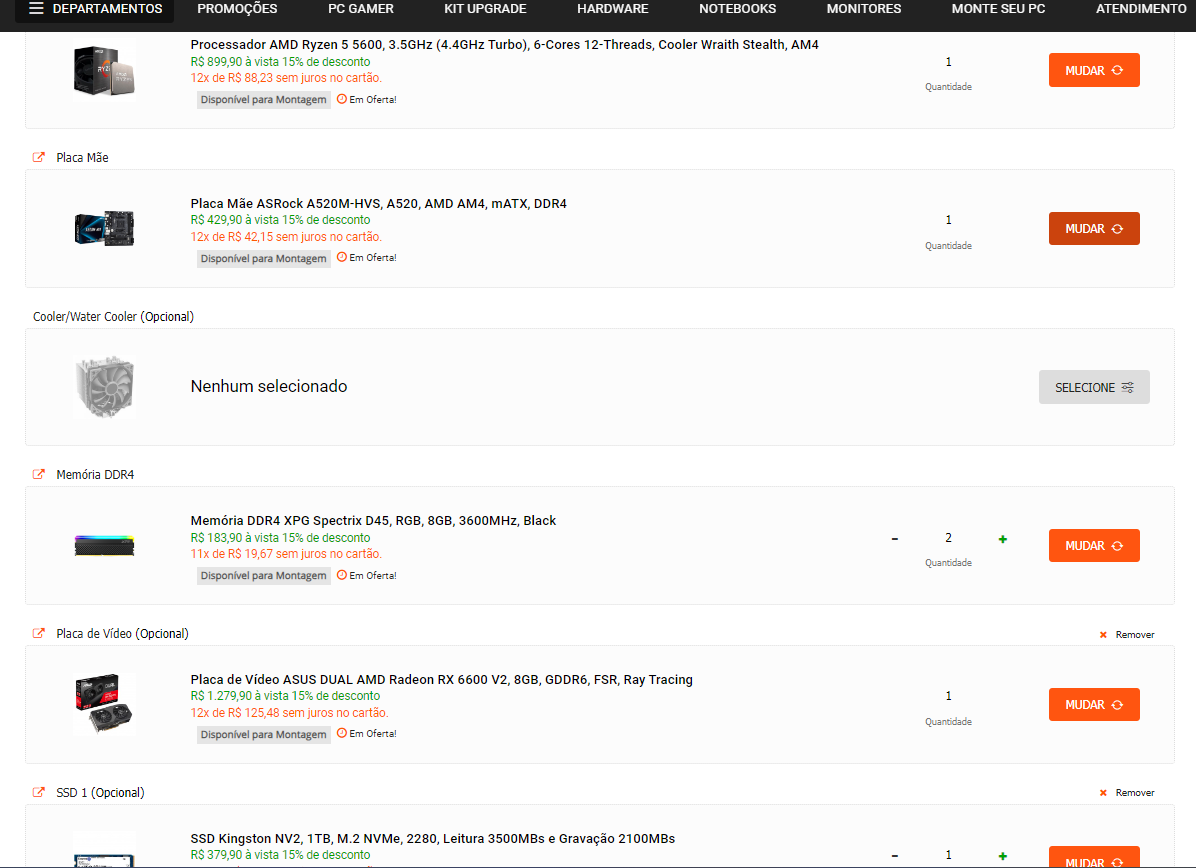Go to the PROMOÇÕES menu item
This screenshot has height=868, width=1196.
tap(237, 9)
